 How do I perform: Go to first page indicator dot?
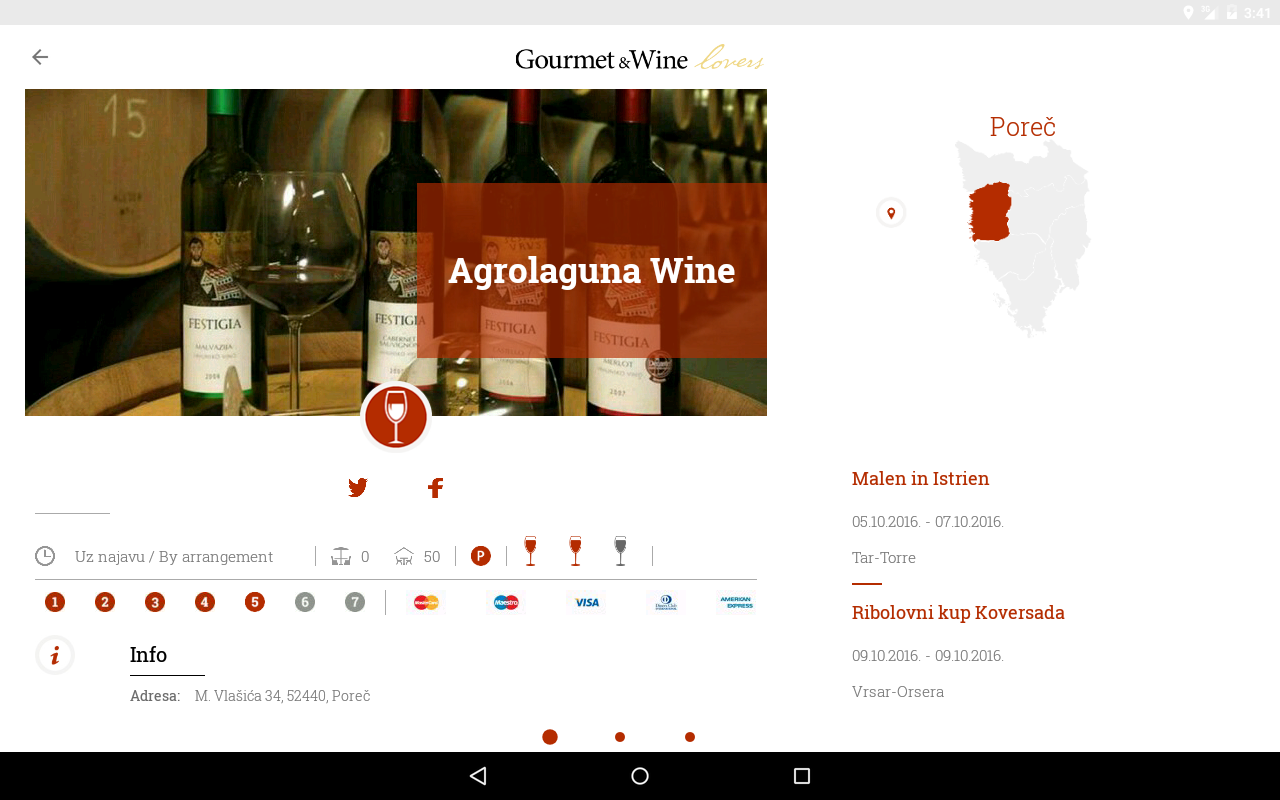[x=550, y=737]
